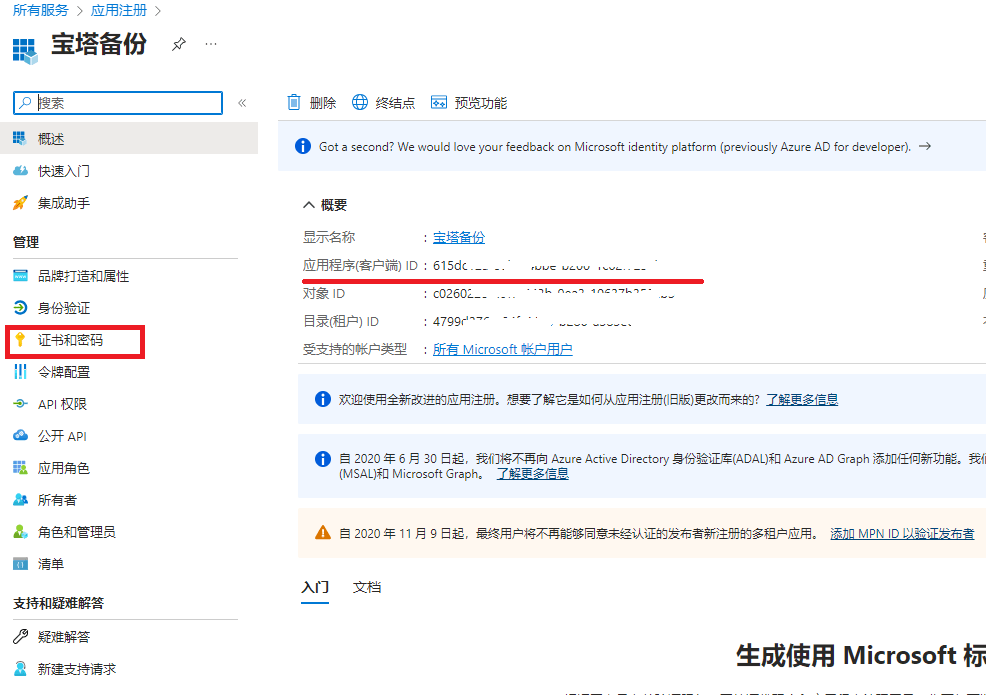Open 终结点 globe icon in toolbar
The width and height of the screenshot is (986, 695).
tap(360, 102)
